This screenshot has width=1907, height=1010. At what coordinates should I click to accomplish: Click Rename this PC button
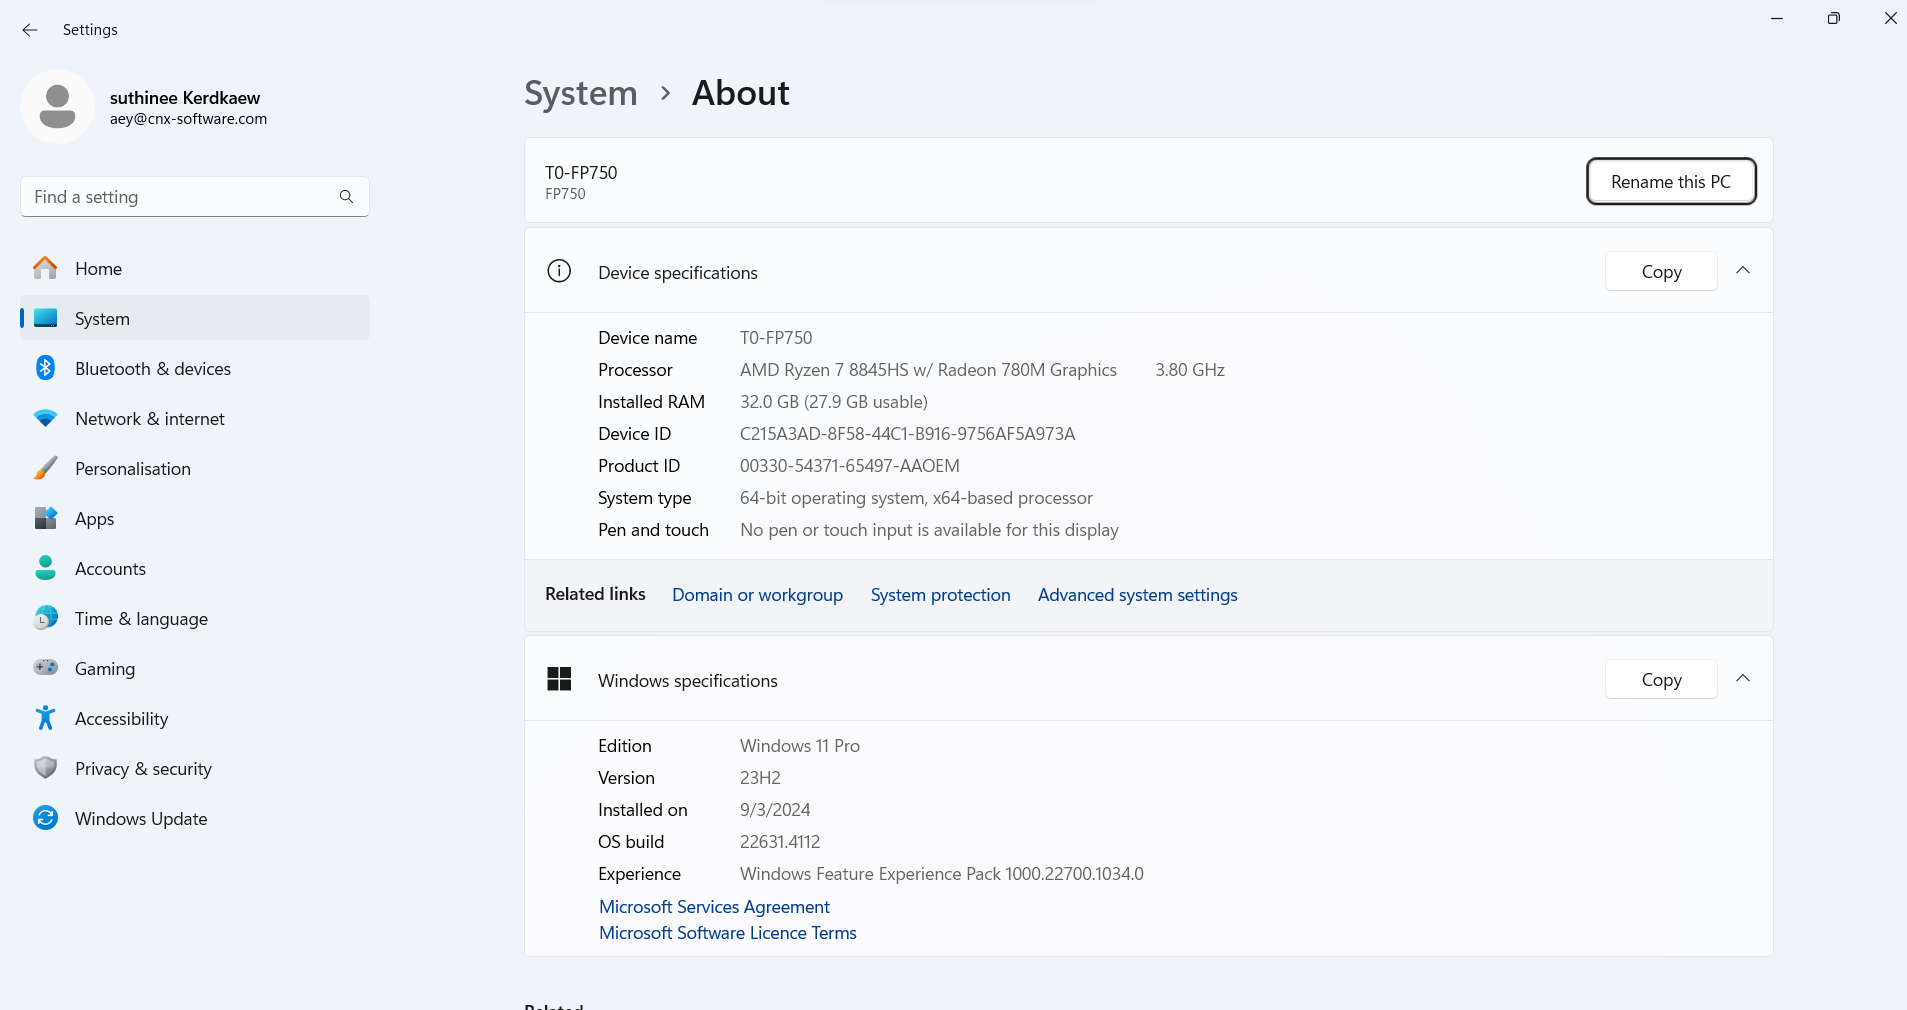pos(1671,181)
